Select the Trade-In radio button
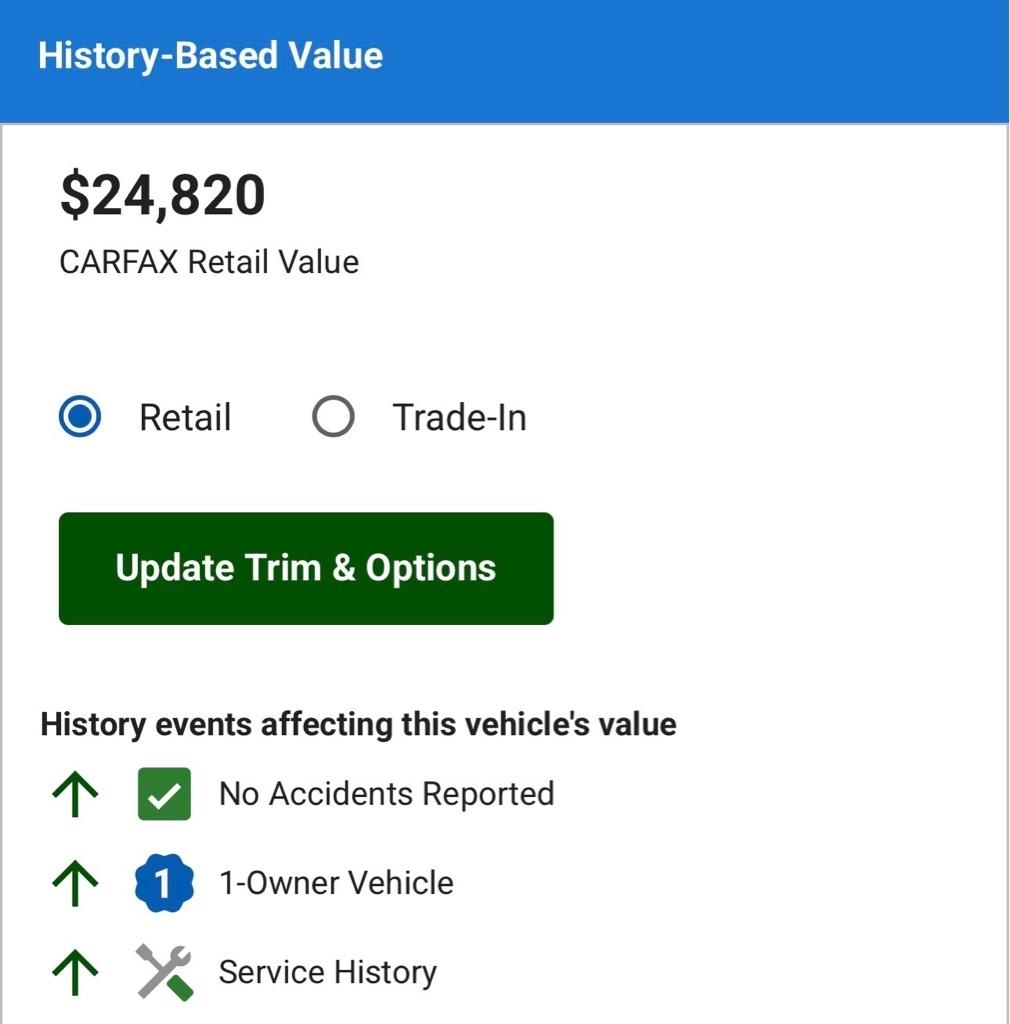 tap(333, 416)
